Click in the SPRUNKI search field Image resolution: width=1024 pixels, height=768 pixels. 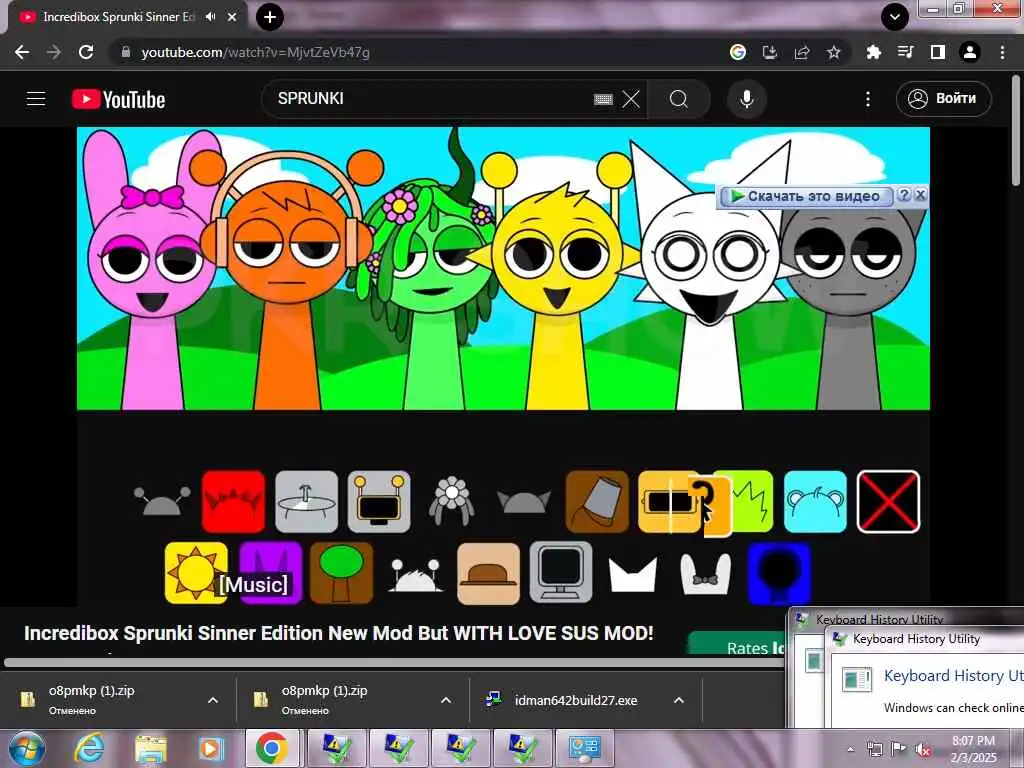click(431, 99)
